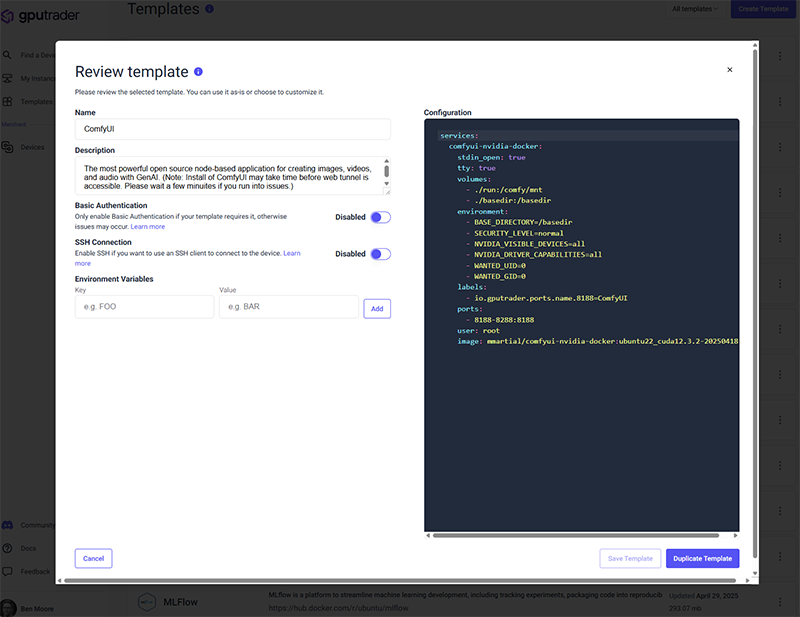
Task: Open Devices icon in sidebar
Action: click(7, 147)
